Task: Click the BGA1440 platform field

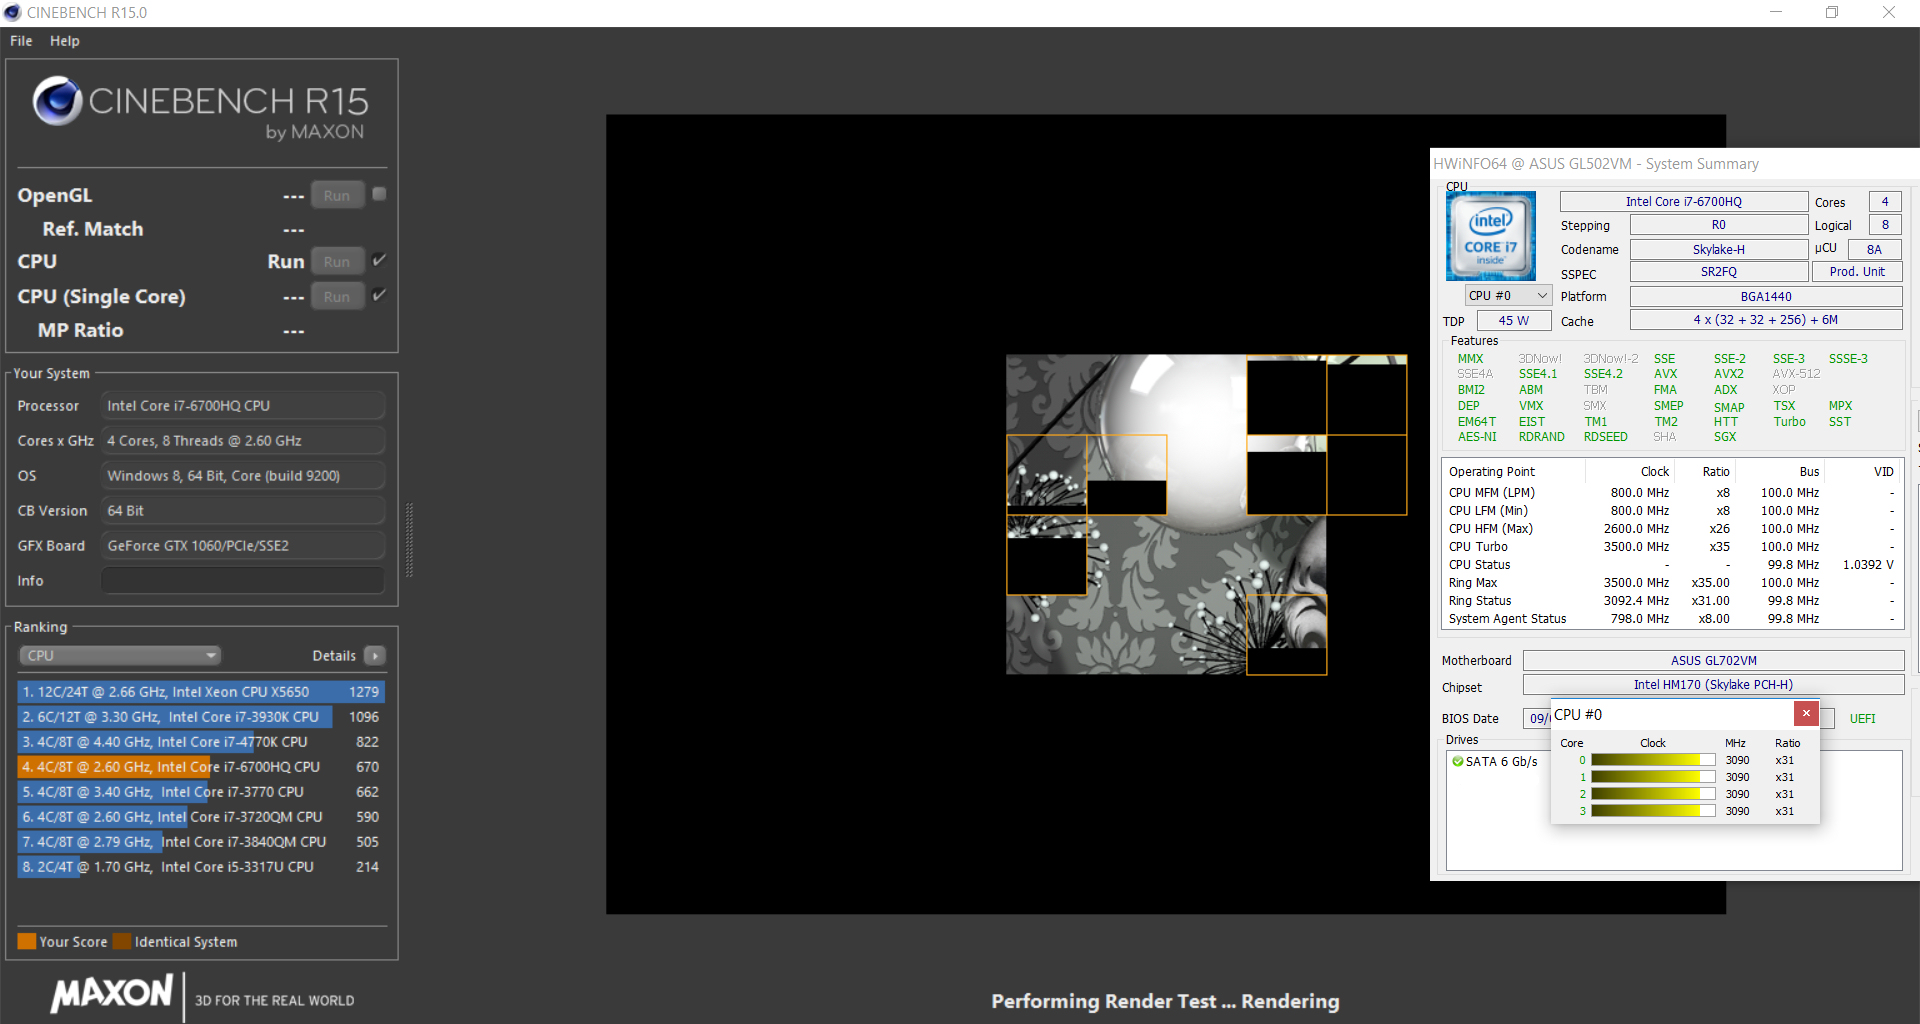Action: click(1766, 297)
